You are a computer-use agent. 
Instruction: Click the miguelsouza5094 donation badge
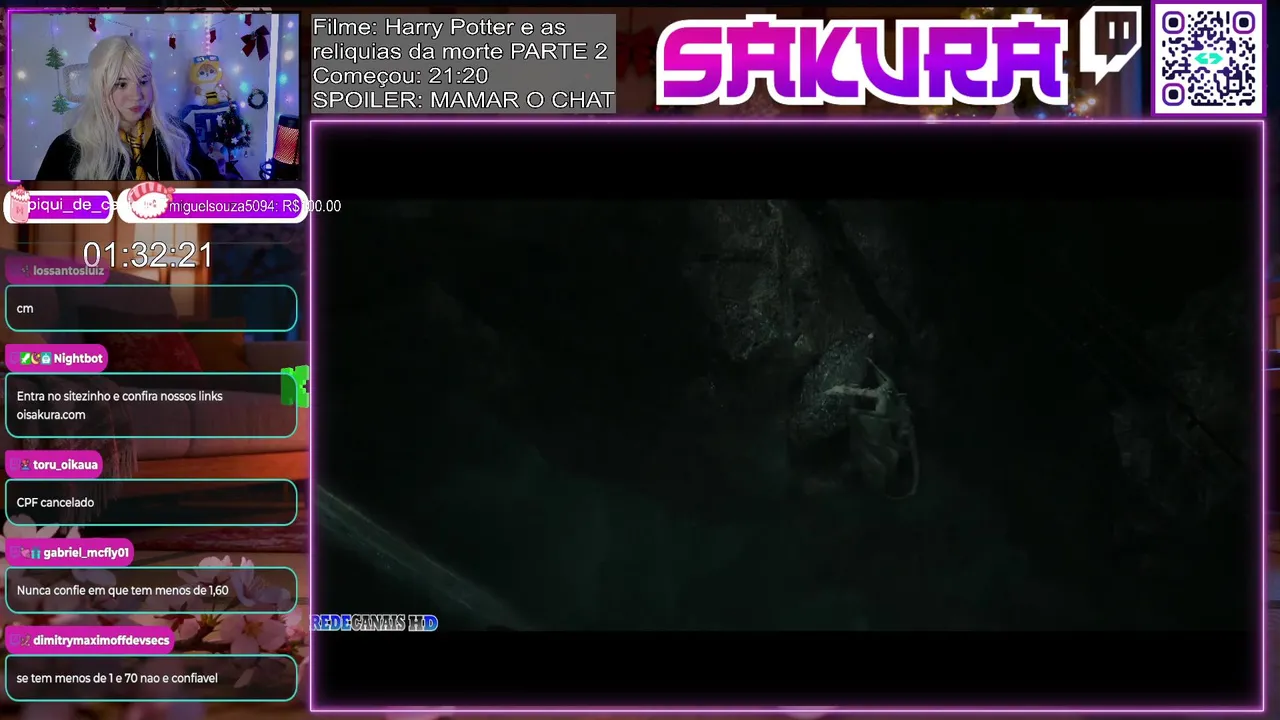point(214,205)
